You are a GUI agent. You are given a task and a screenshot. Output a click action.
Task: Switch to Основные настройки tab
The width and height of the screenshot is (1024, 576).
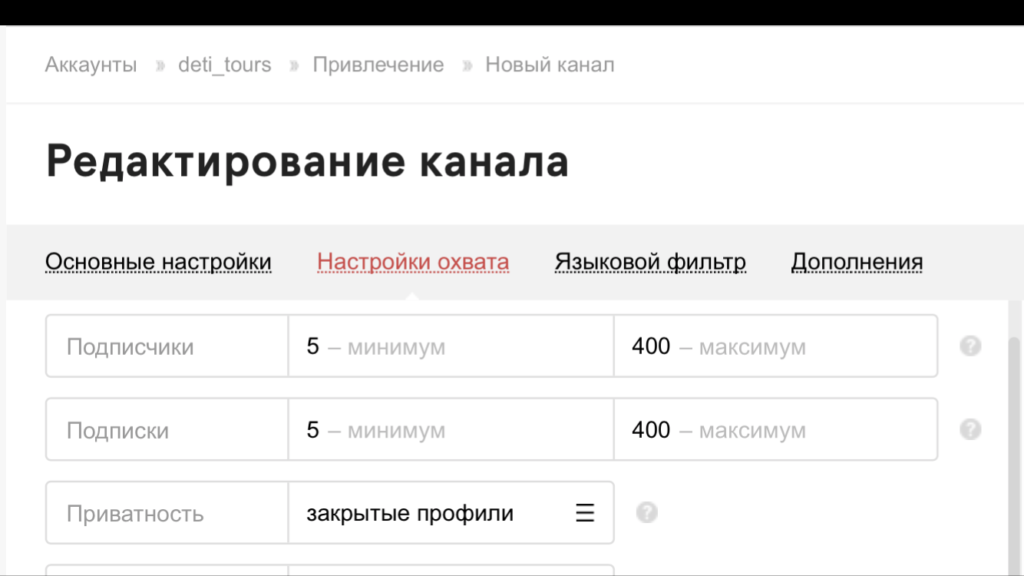click(158, 262)
